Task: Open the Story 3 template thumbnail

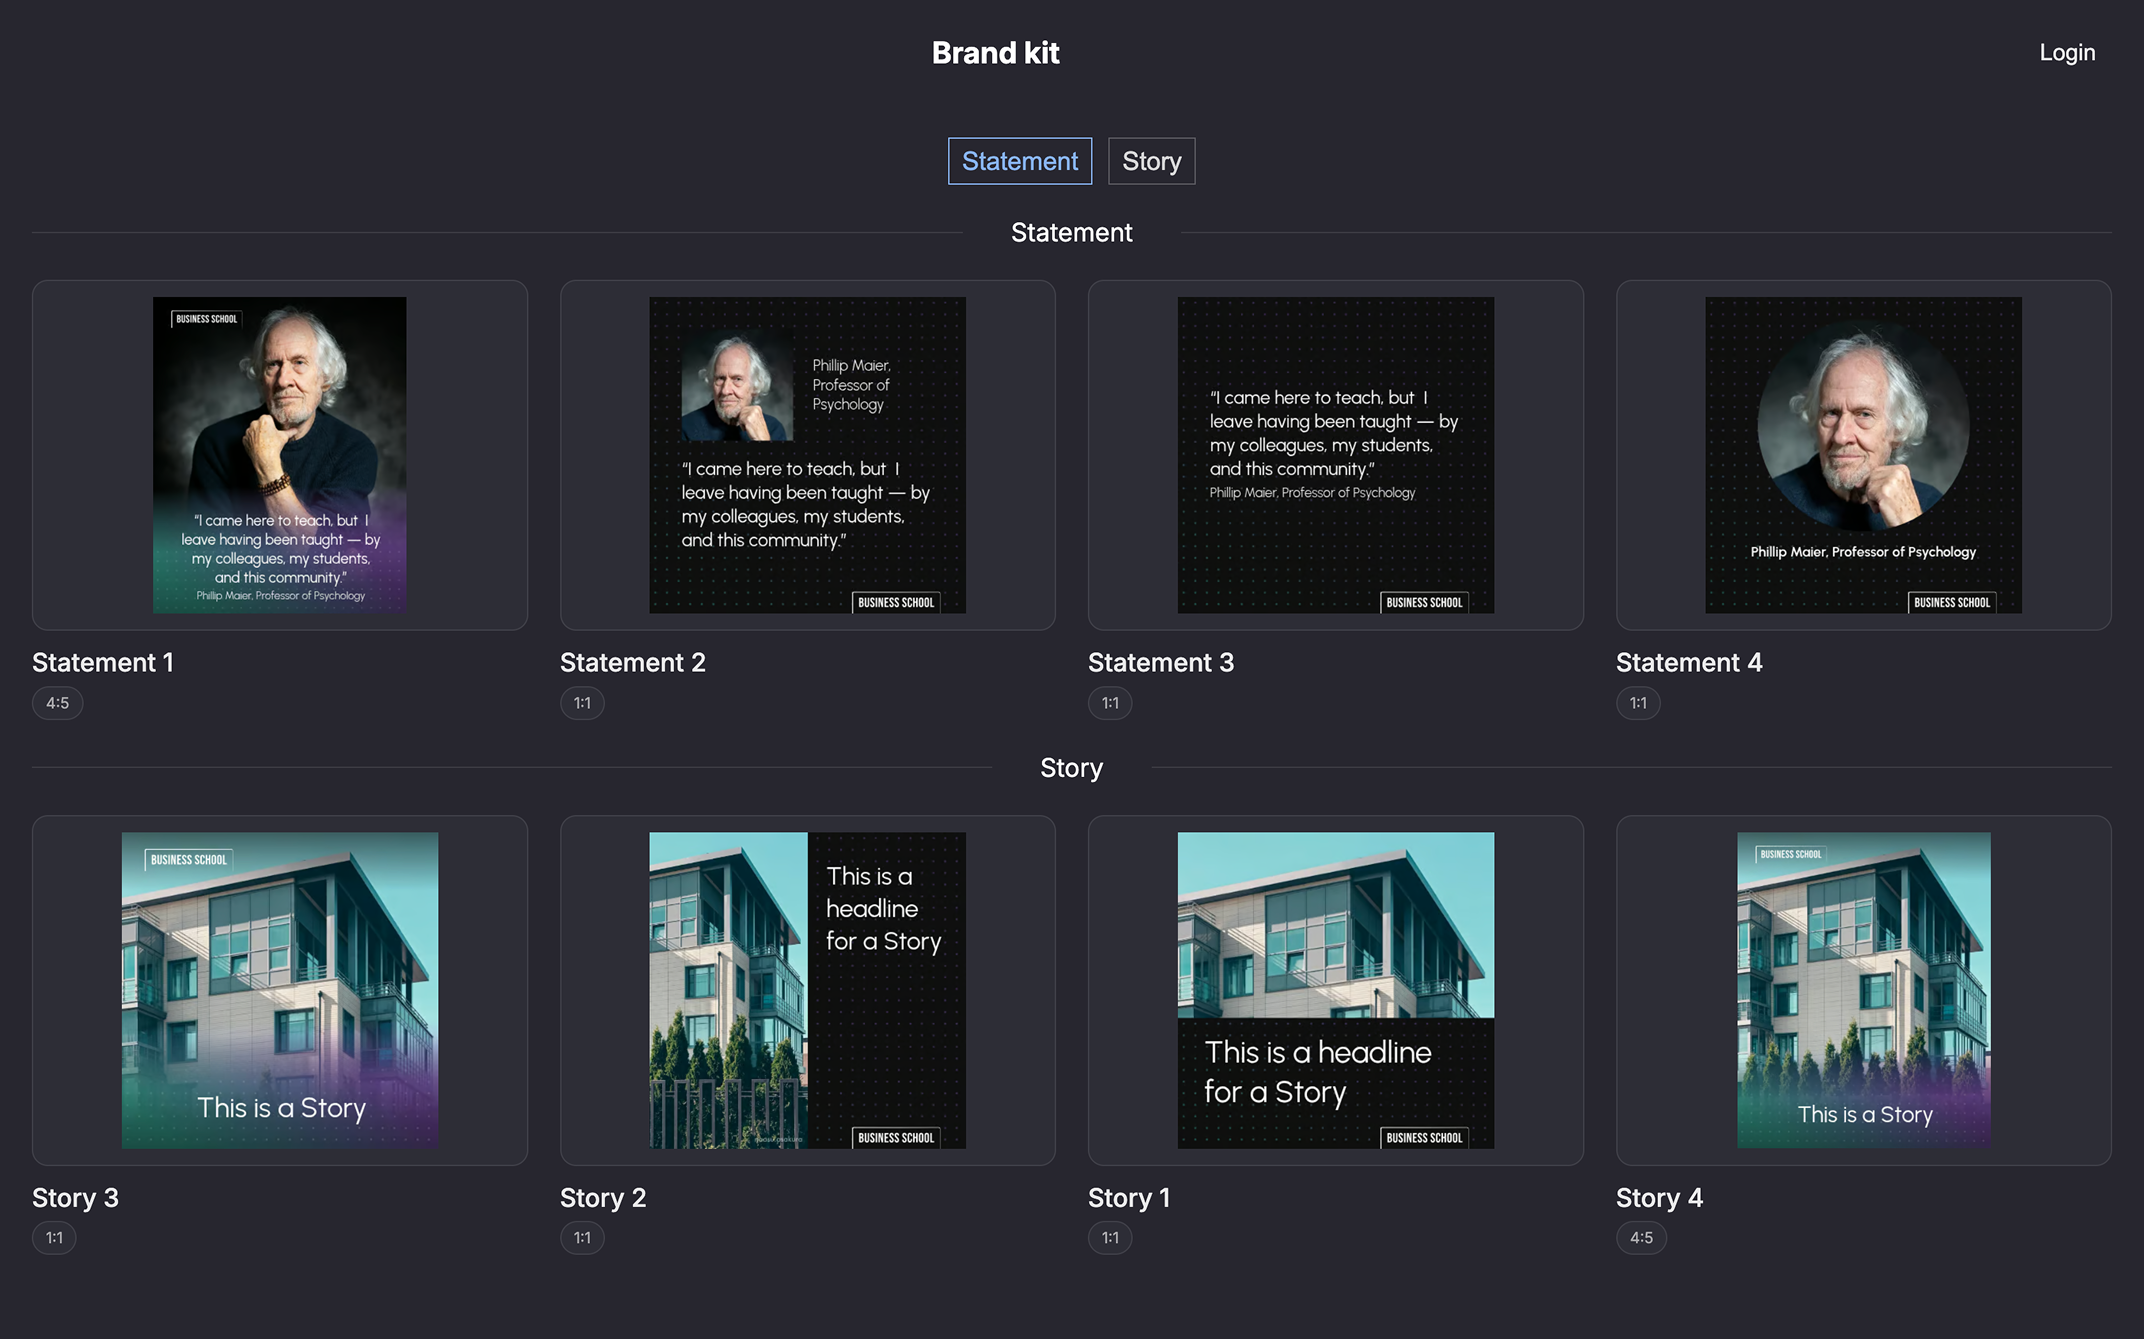Action: click(x=280, y=990)
